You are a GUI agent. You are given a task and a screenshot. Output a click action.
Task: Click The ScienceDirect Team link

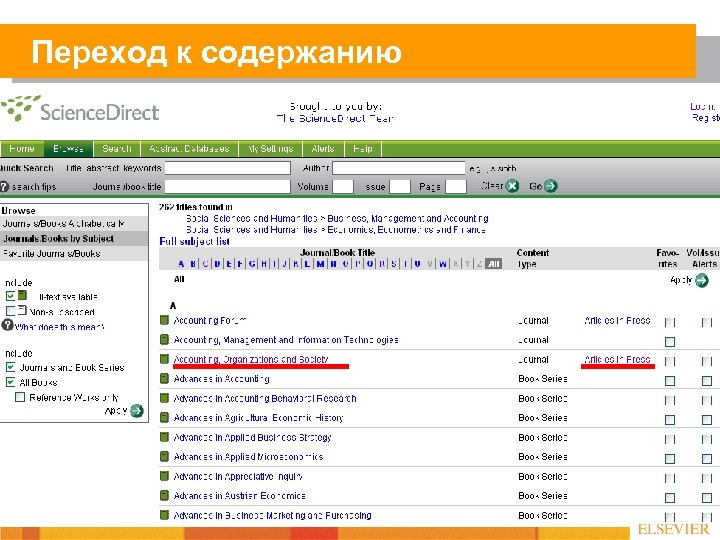point(335,118)
